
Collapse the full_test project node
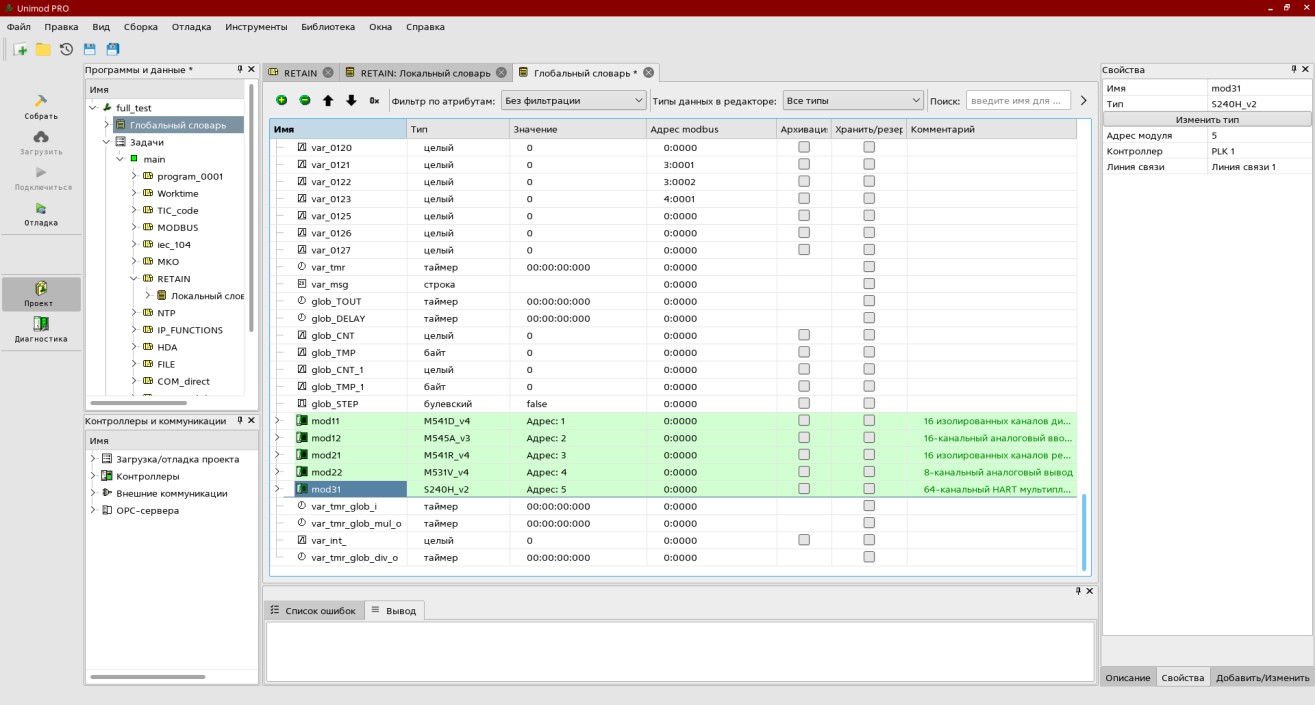point(93,107)
